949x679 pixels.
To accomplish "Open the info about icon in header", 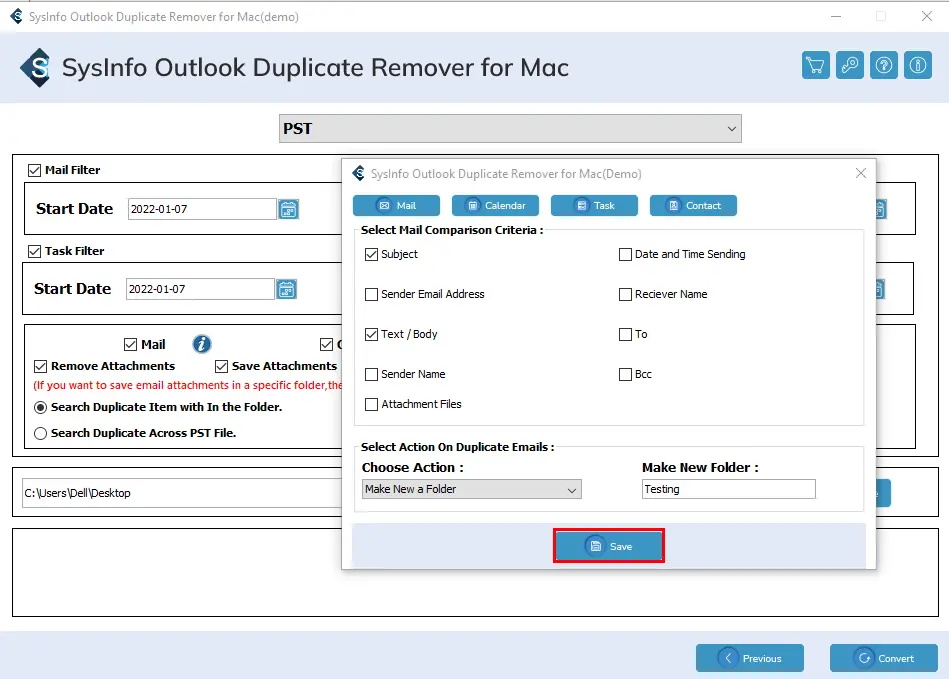I will point(918,65).
